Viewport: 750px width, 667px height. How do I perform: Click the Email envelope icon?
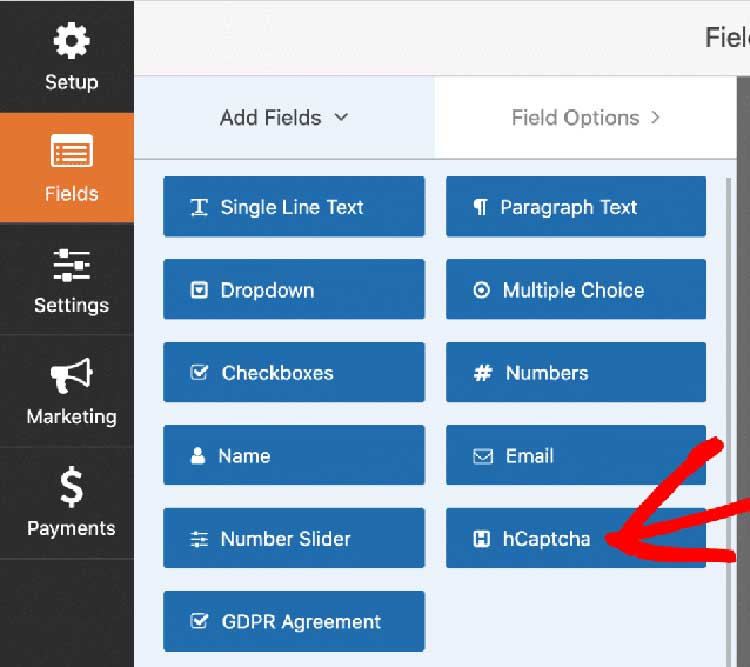[x=483, y=456]
